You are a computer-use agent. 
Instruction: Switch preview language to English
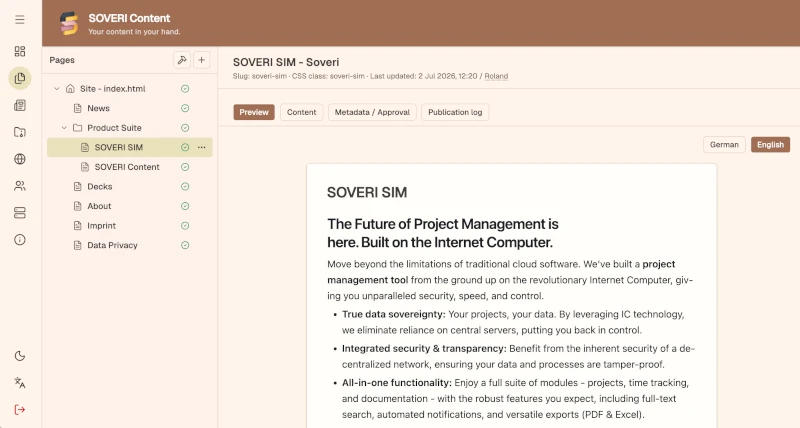click(x=770, y=145)
